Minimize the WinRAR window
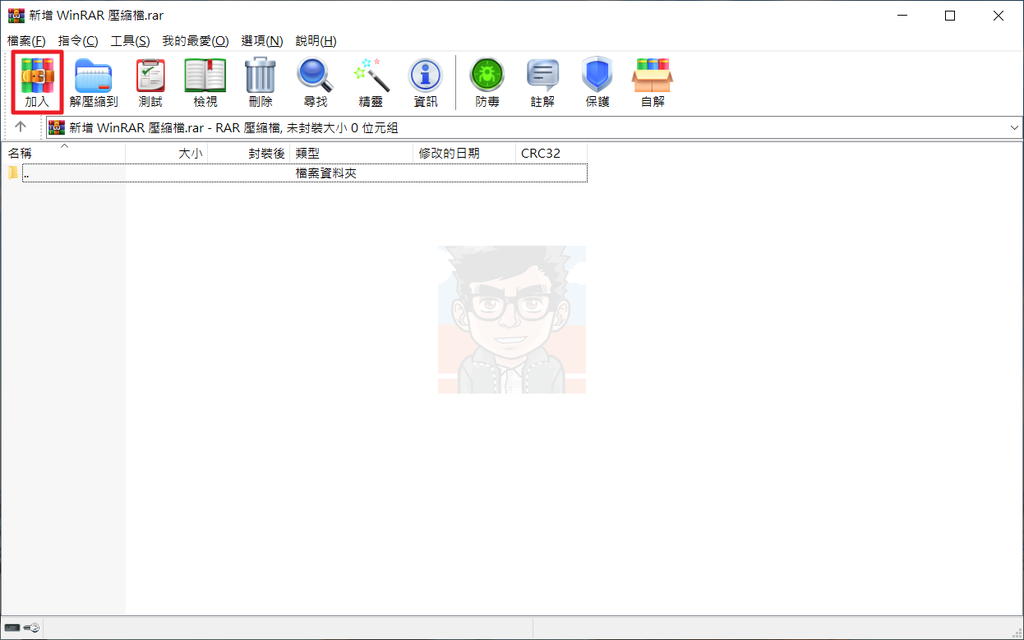Screen dimensions: 1024x640 [x=903, y=16]
